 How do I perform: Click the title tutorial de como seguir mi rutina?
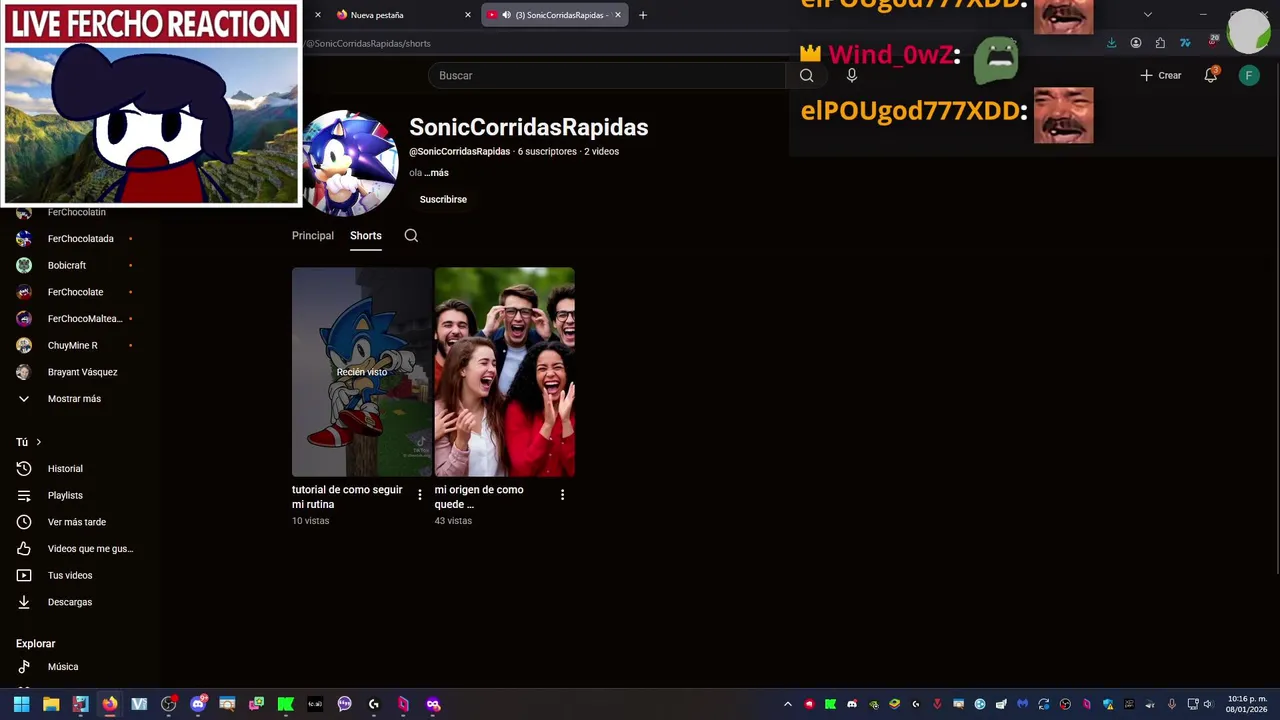coord(347,497)
